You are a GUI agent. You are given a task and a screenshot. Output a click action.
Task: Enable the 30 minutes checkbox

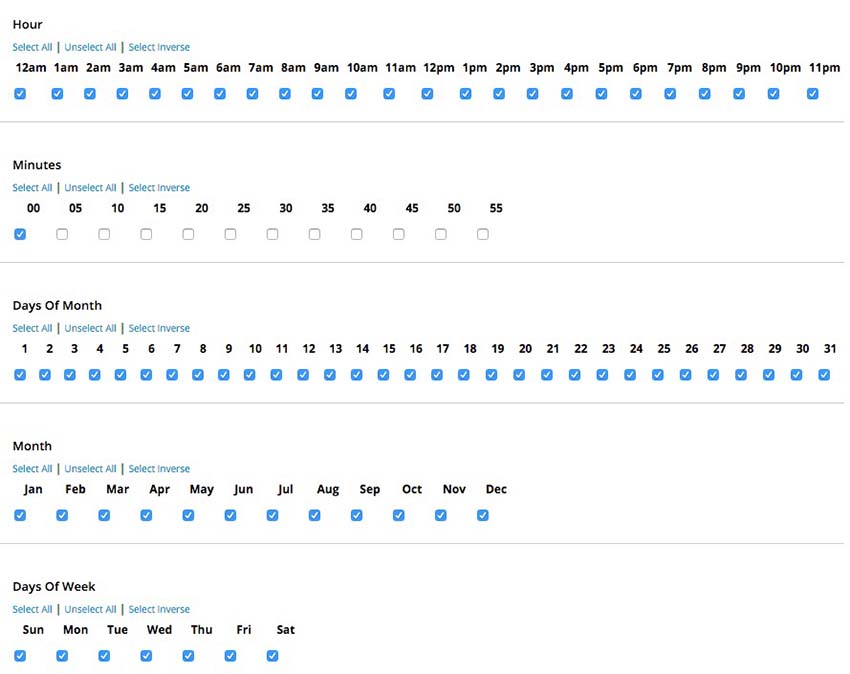pyautogui.click(x=273, y=234)
